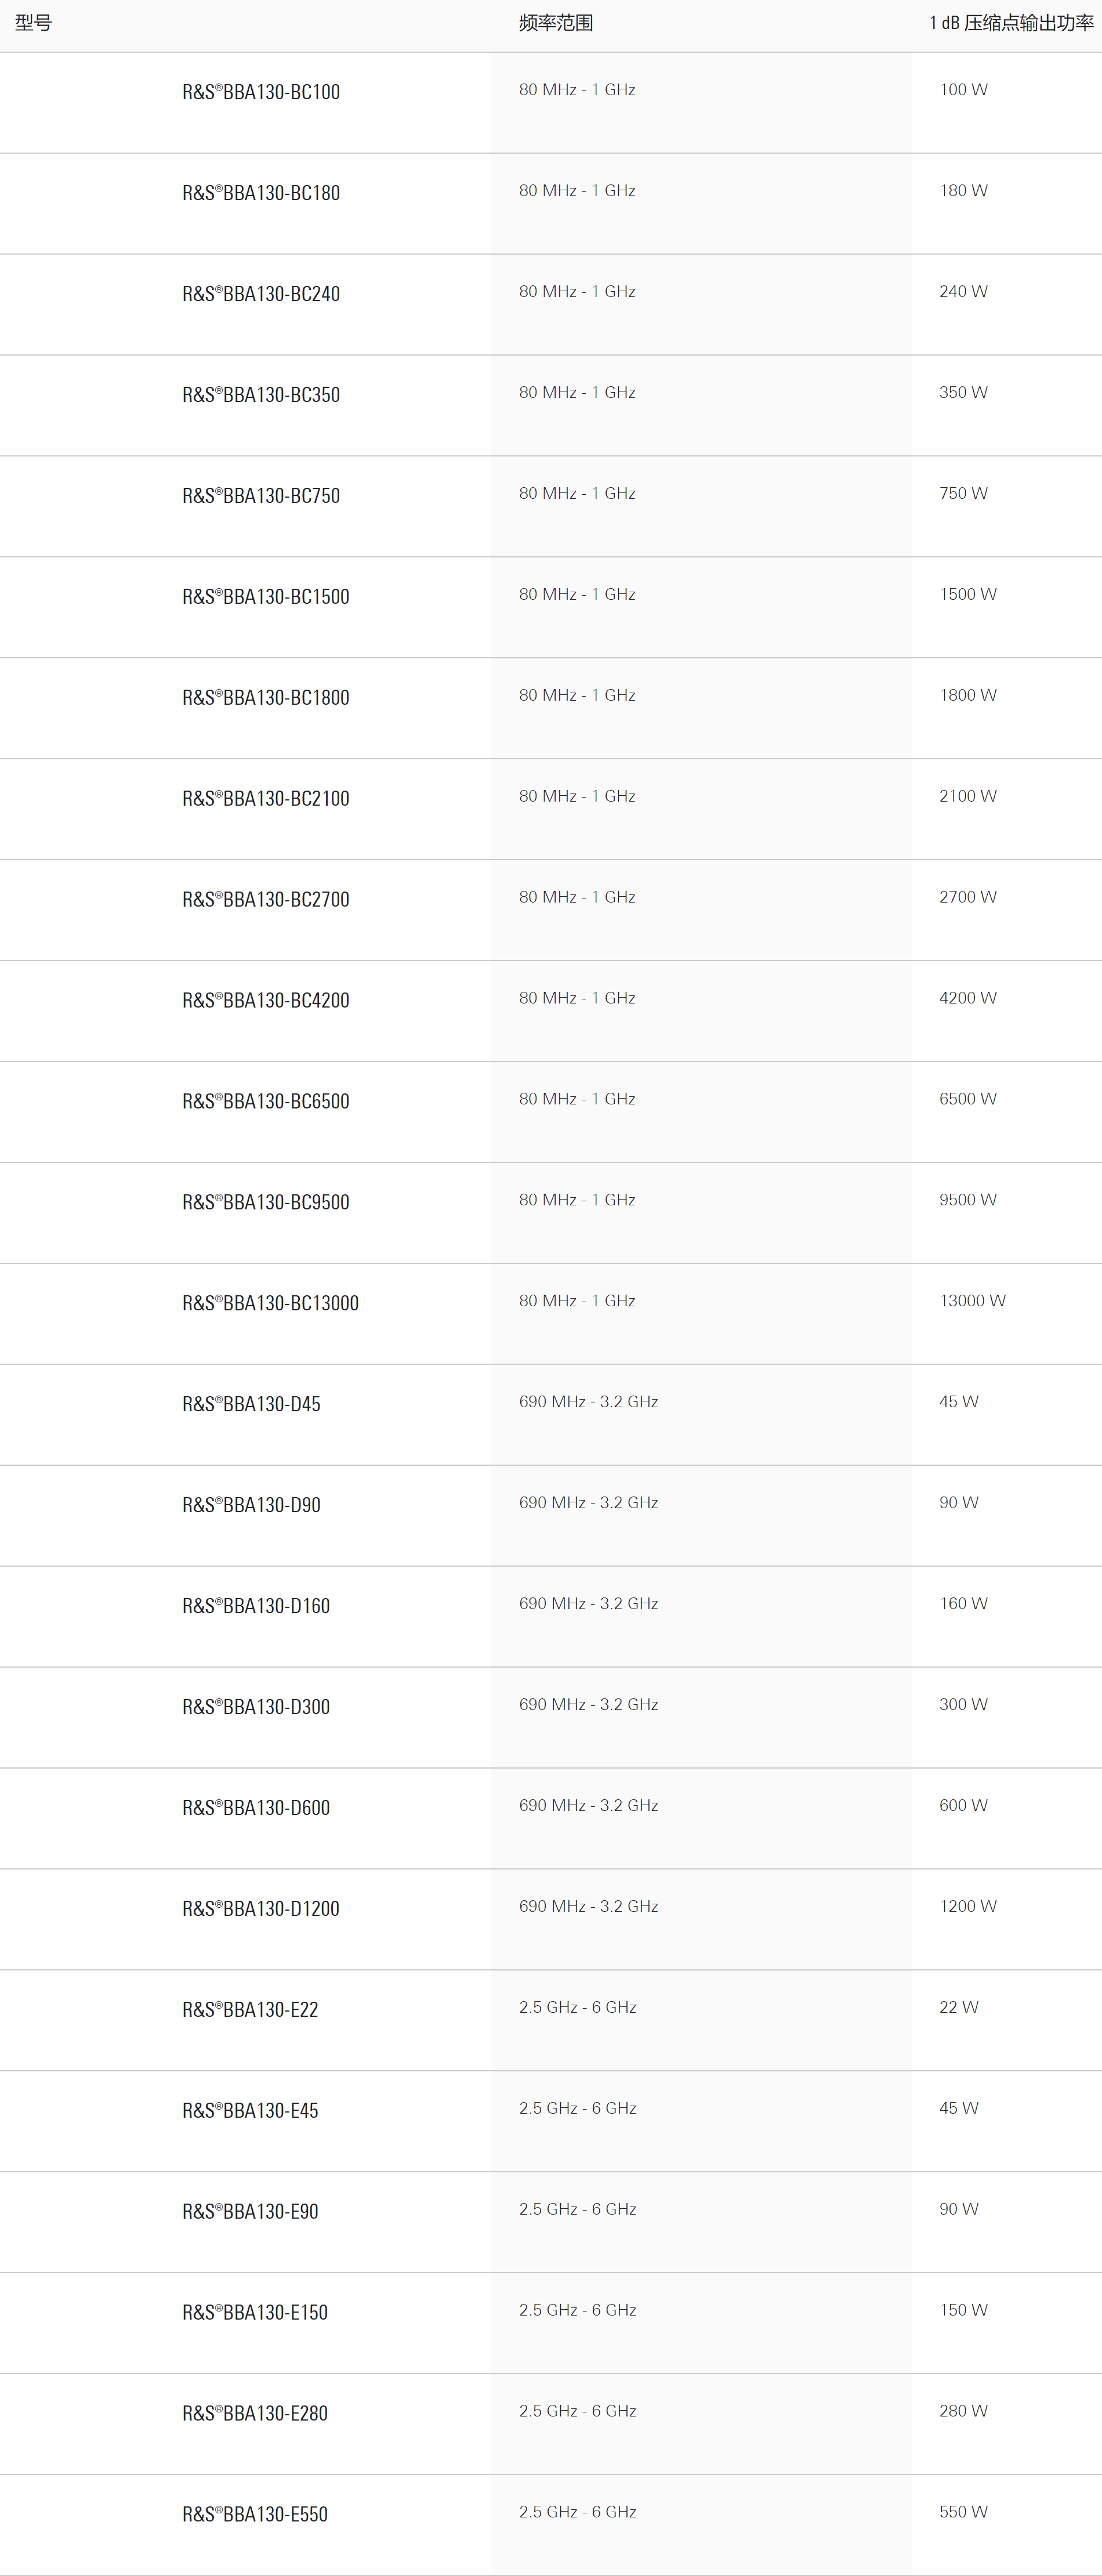1102x2576 pixels.
Task: Click the 频率范围 column header
Action: (556, 23)
